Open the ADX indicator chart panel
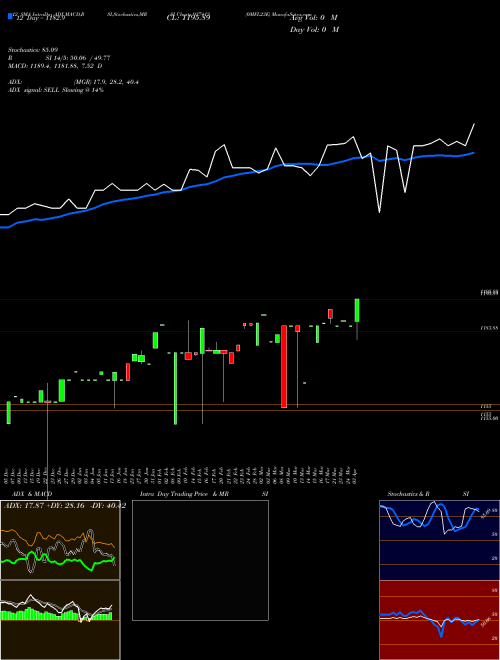This screenshot has height=660, width=500. (x=60, y=540)
